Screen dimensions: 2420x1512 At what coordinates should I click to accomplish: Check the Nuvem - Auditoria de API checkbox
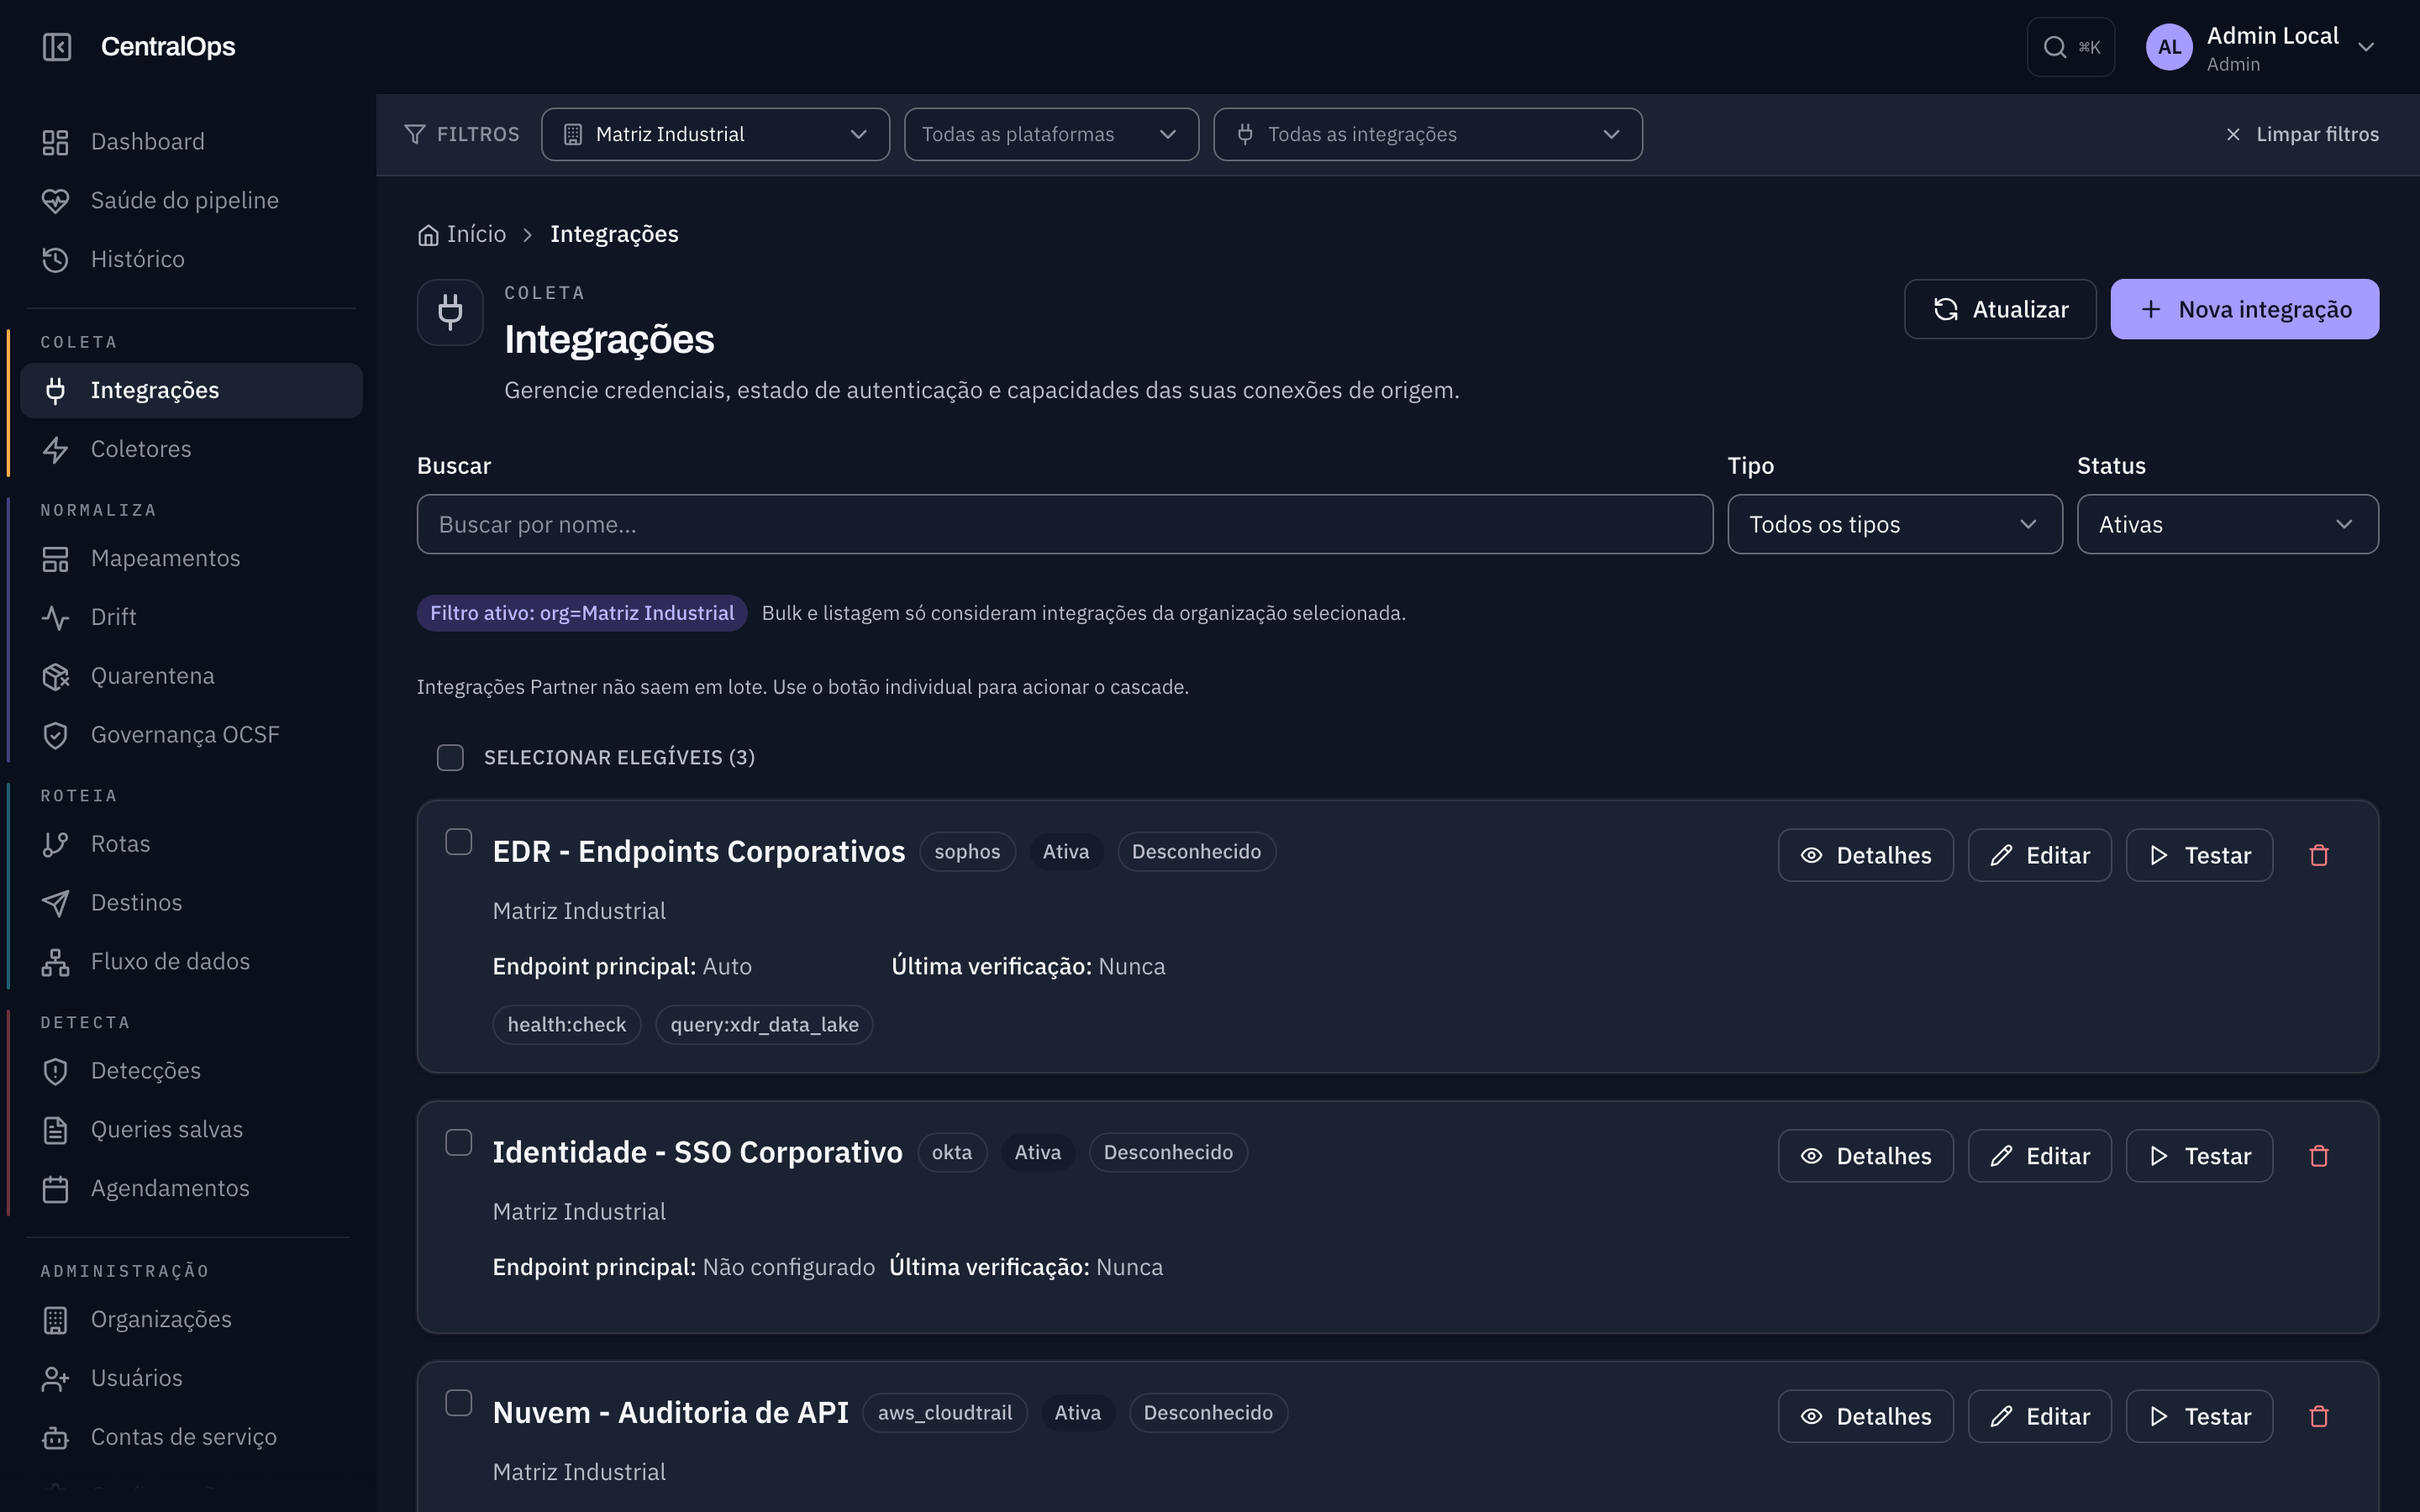pos(458,1403)
